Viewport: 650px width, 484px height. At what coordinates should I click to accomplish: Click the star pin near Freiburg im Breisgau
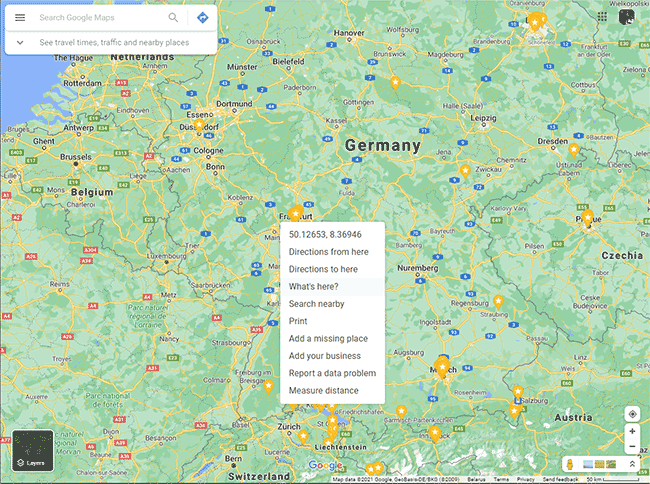pos(269,387)
